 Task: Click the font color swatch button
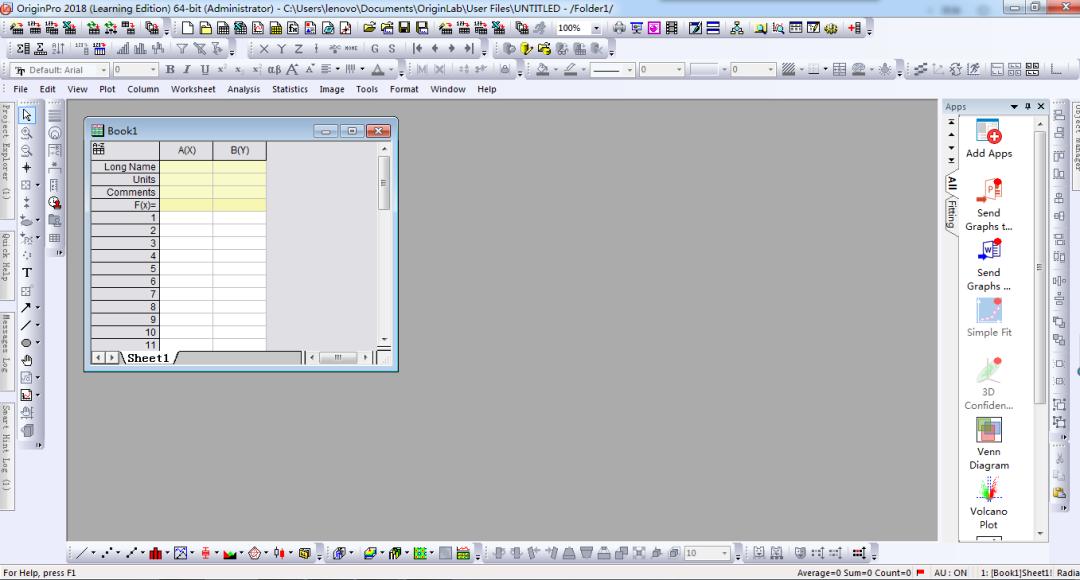pos(377,70)
